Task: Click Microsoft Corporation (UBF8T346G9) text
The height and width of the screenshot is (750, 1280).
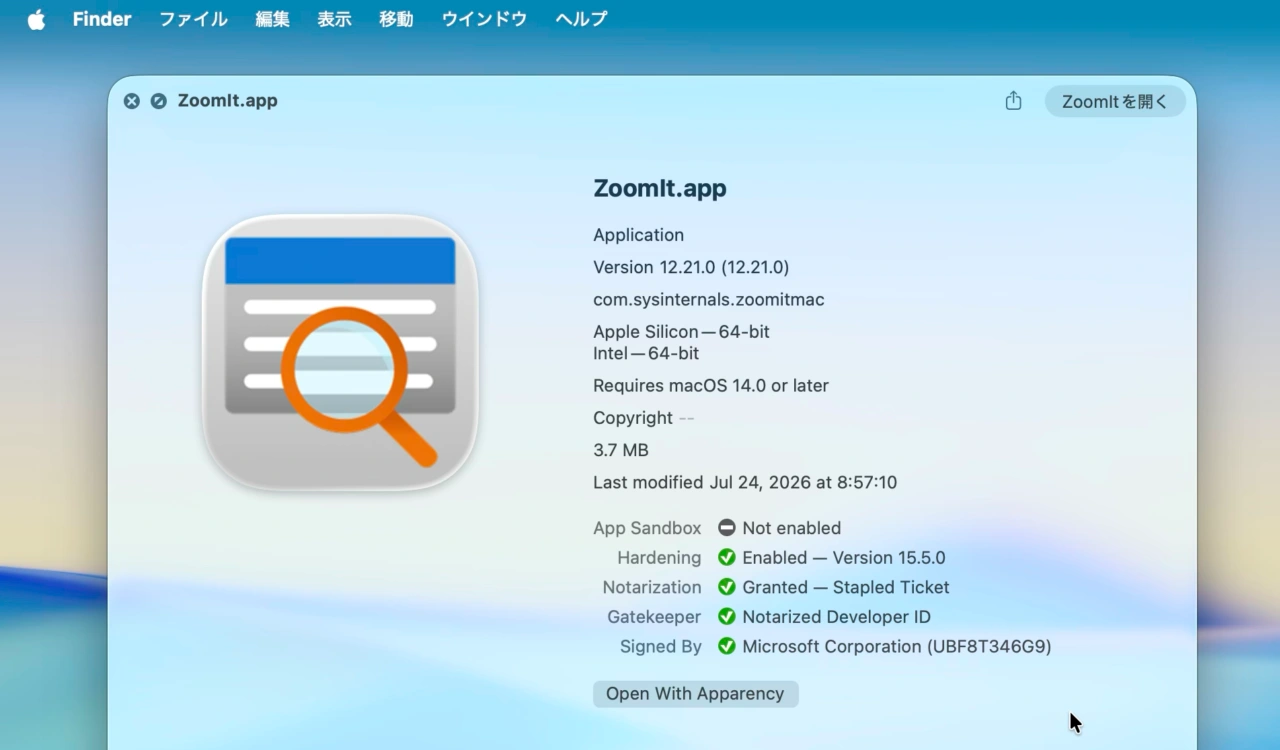Action: coord(897,647)
